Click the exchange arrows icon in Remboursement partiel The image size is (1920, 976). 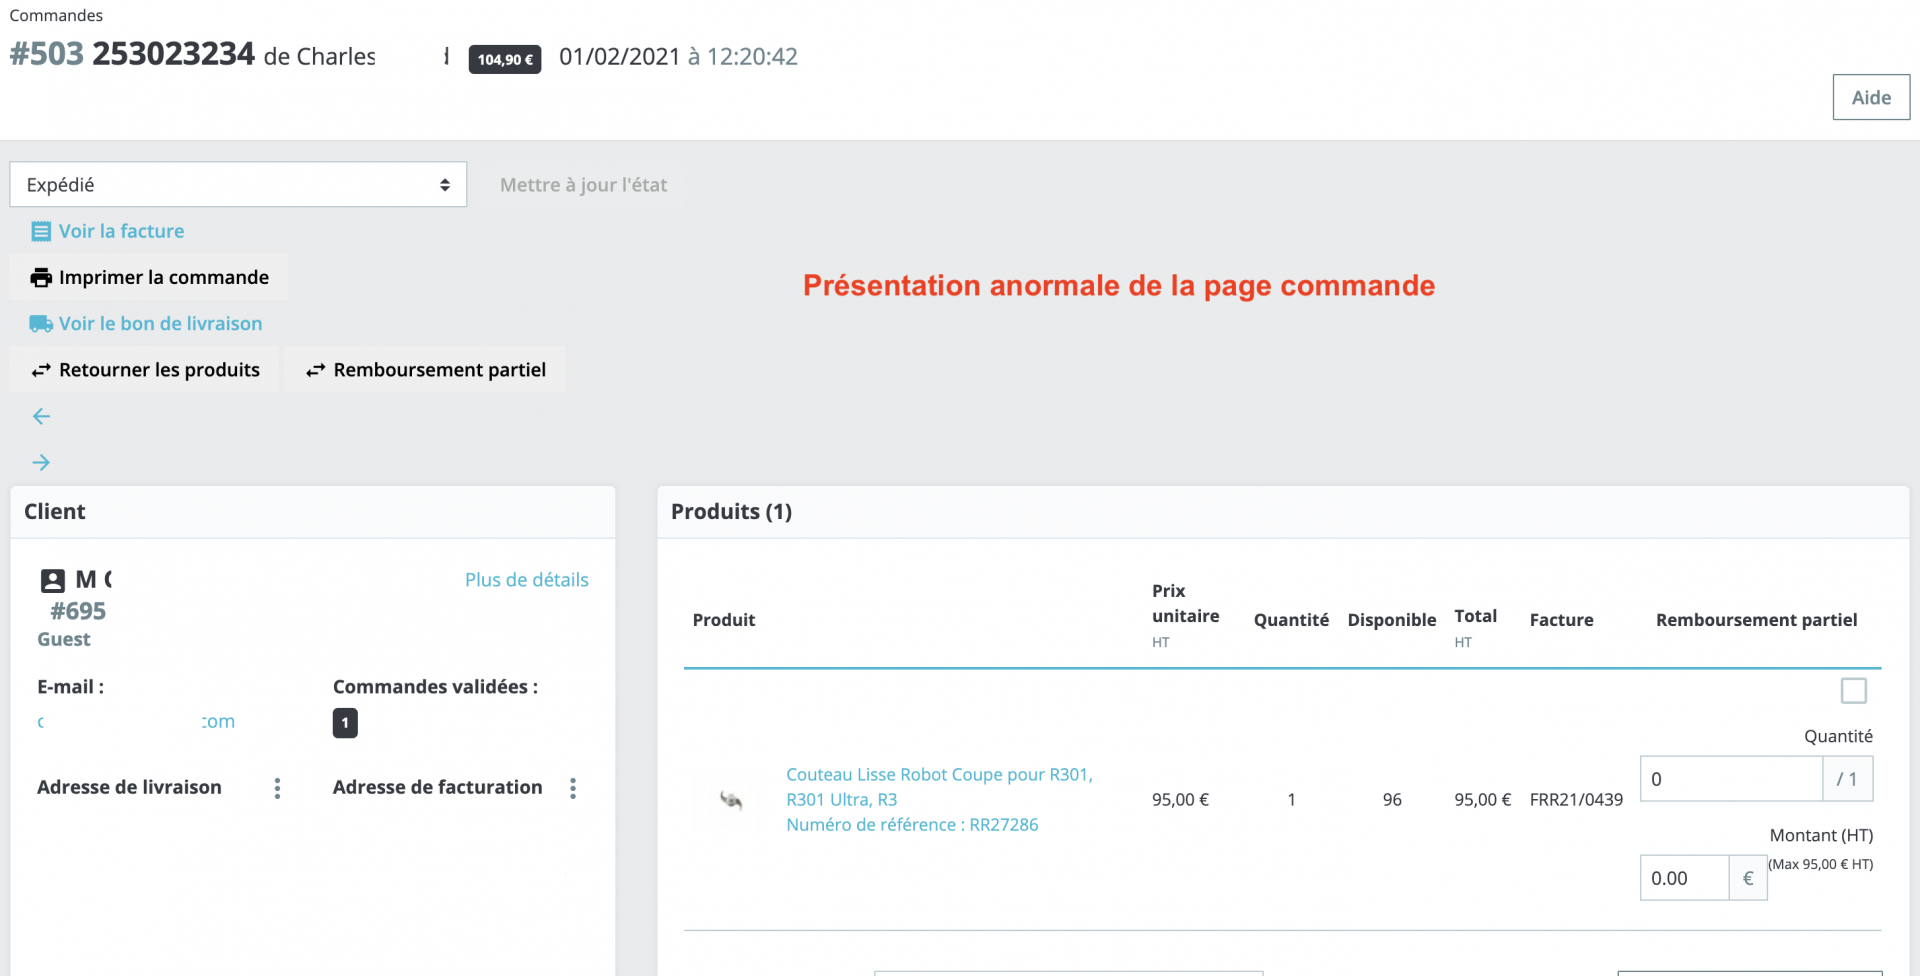click(x=316, y=370)
